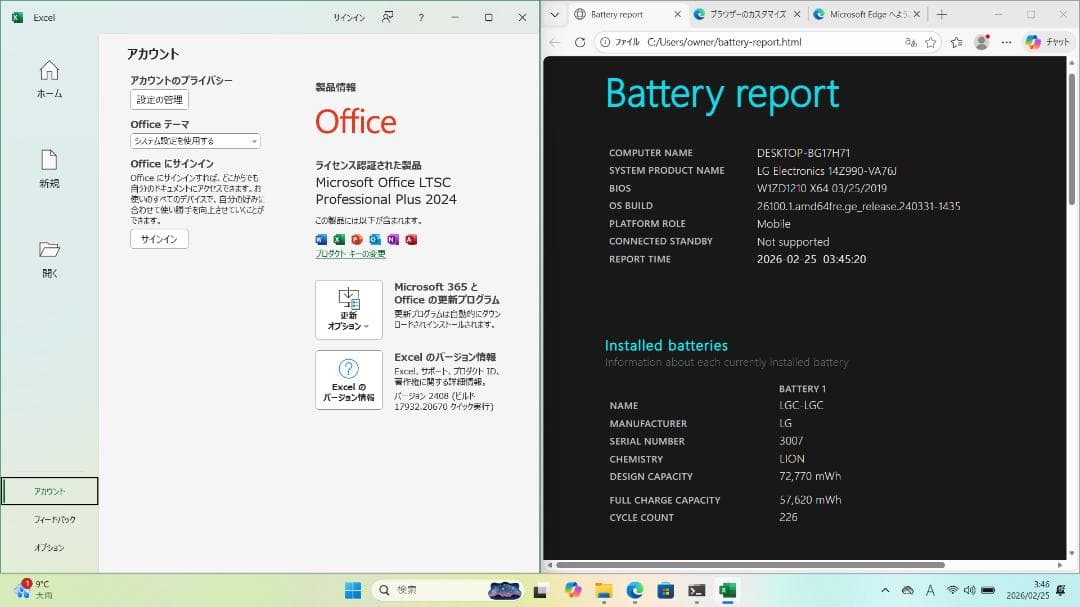The width and height of the screenshot is (1080, 607).
Task: Open the Home page in Excel sidebar
Action: point(49,80)
